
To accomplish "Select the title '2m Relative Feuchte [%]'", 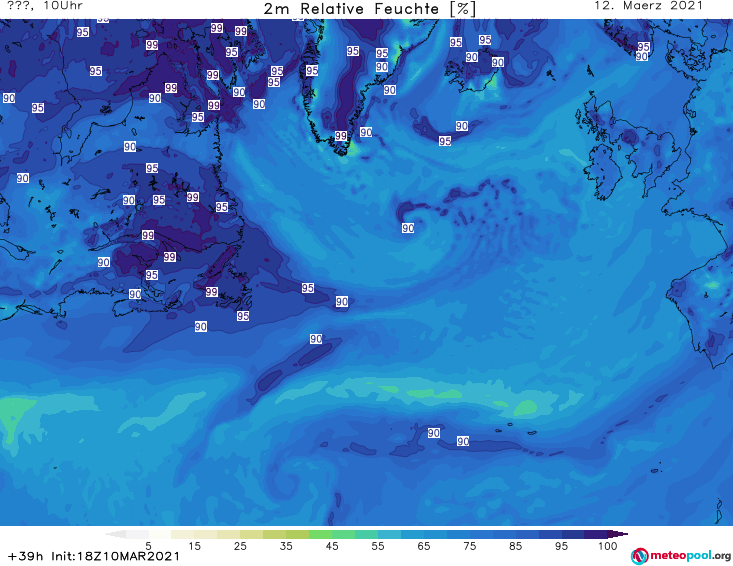I will pos(369,9).
